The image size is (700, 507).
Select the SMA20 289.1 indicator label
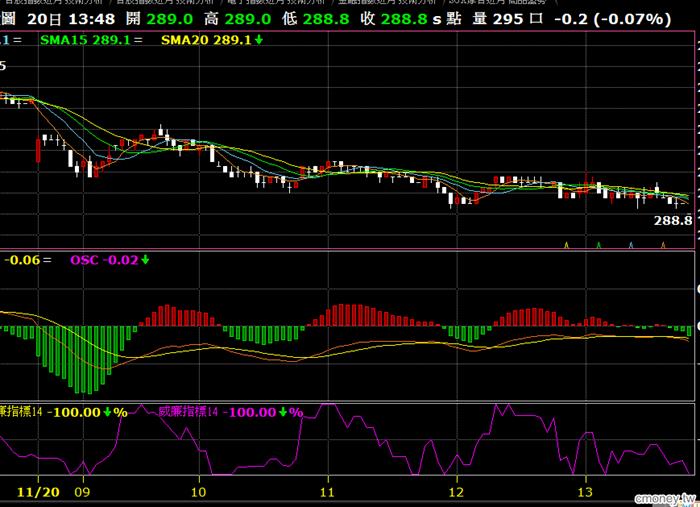pos(203,40)
